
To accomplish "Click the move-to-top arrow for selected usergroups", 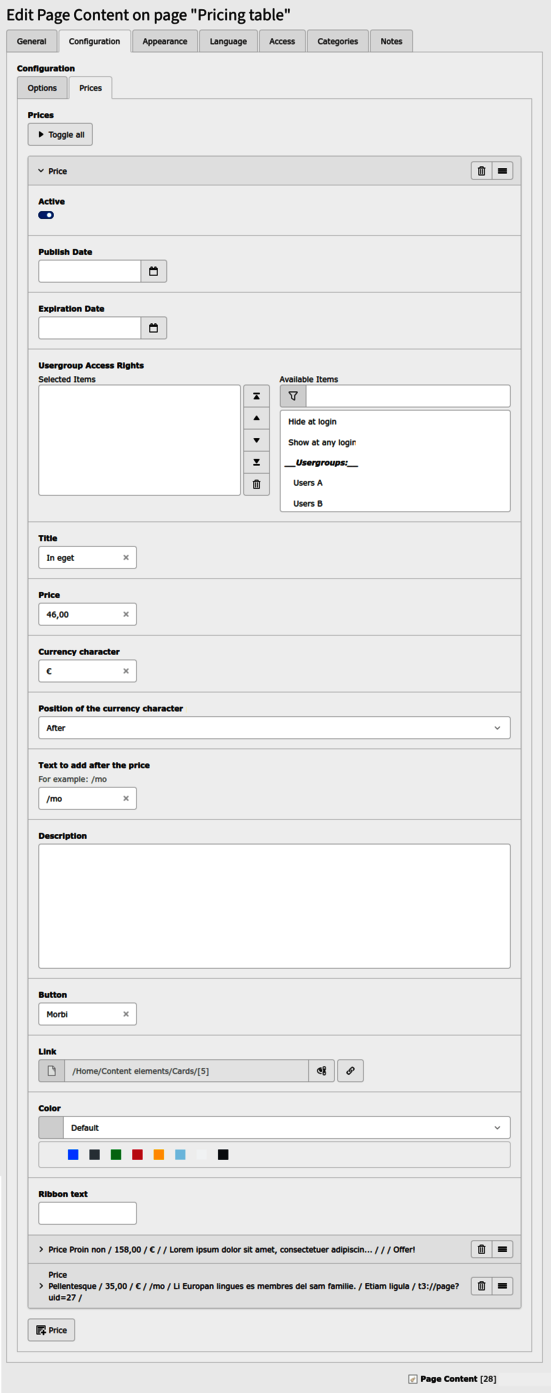I will pos(257,396).
